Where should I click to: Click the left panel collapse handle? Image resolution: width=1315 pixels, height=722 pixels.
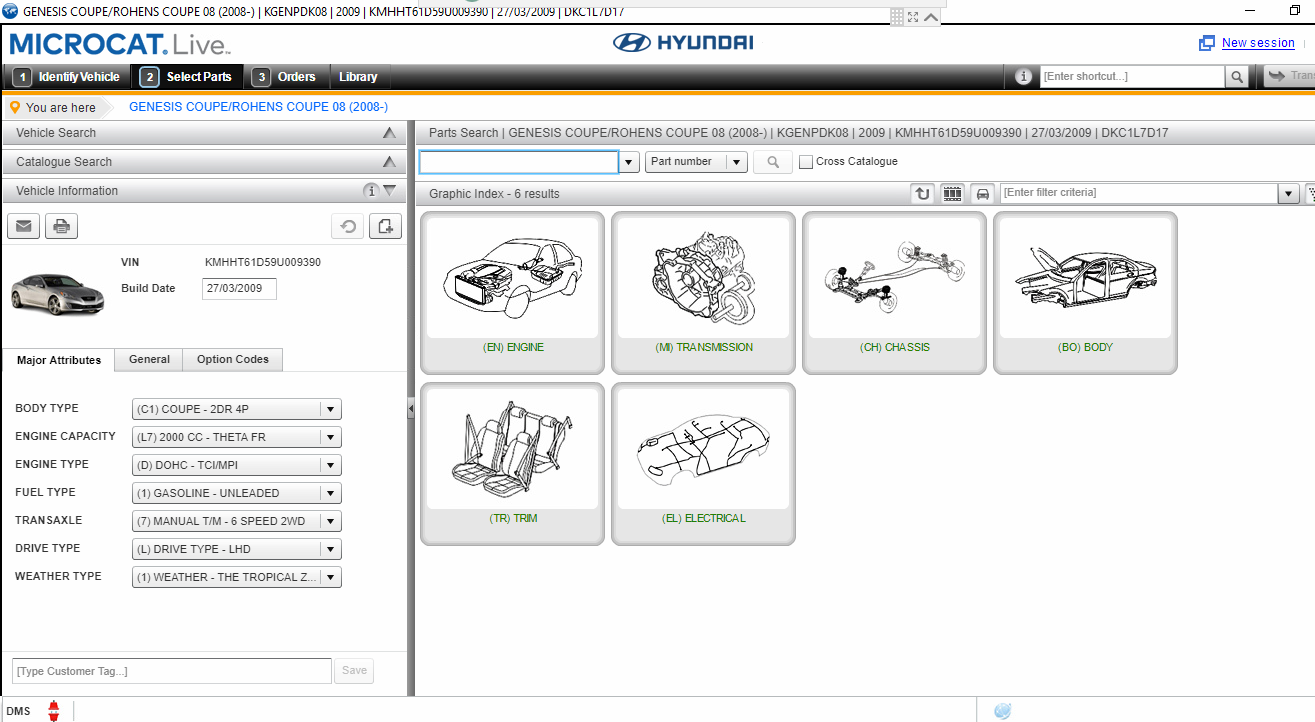[411, 408]
